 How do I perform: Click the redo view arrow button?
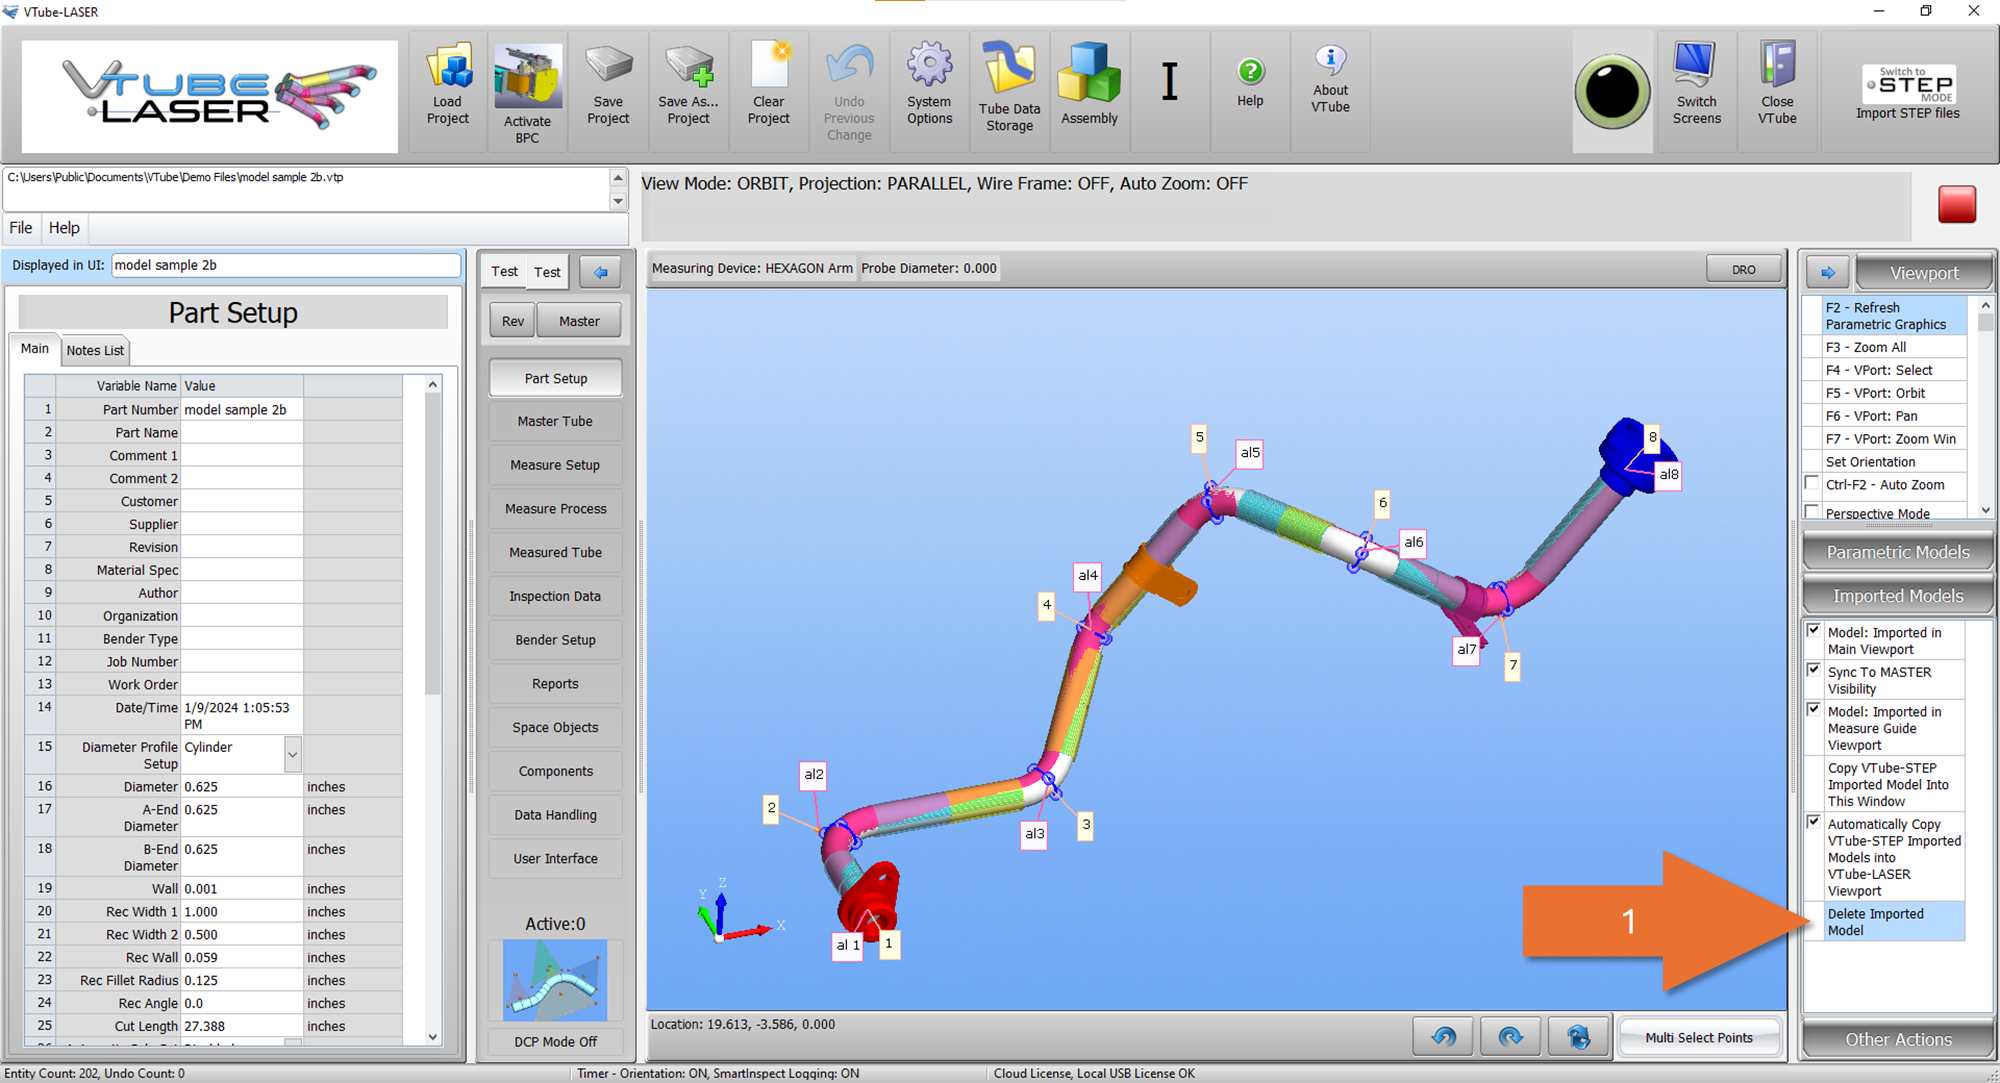click(1510, 1037)
